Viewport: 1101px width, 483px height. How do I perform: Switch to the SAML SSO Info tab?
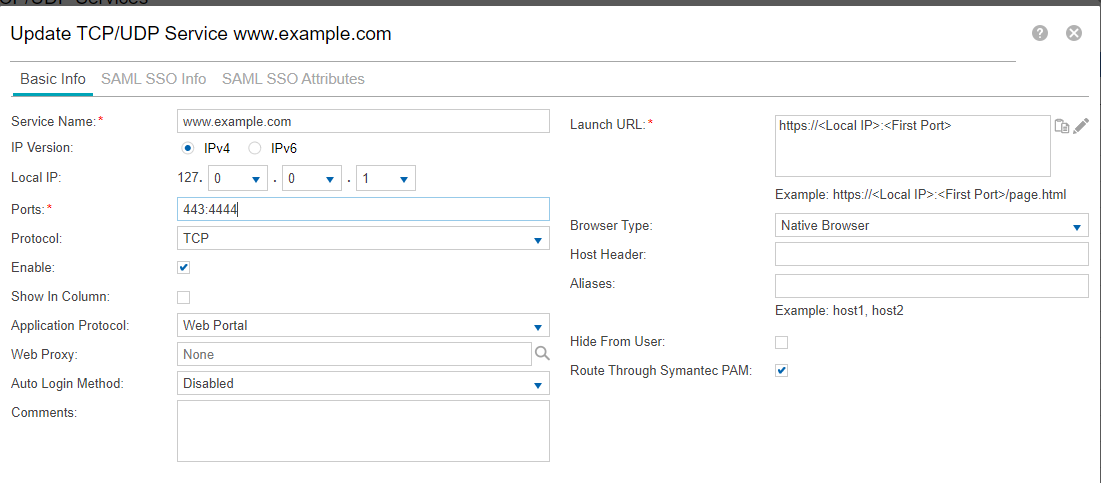[x=154, y=79]
